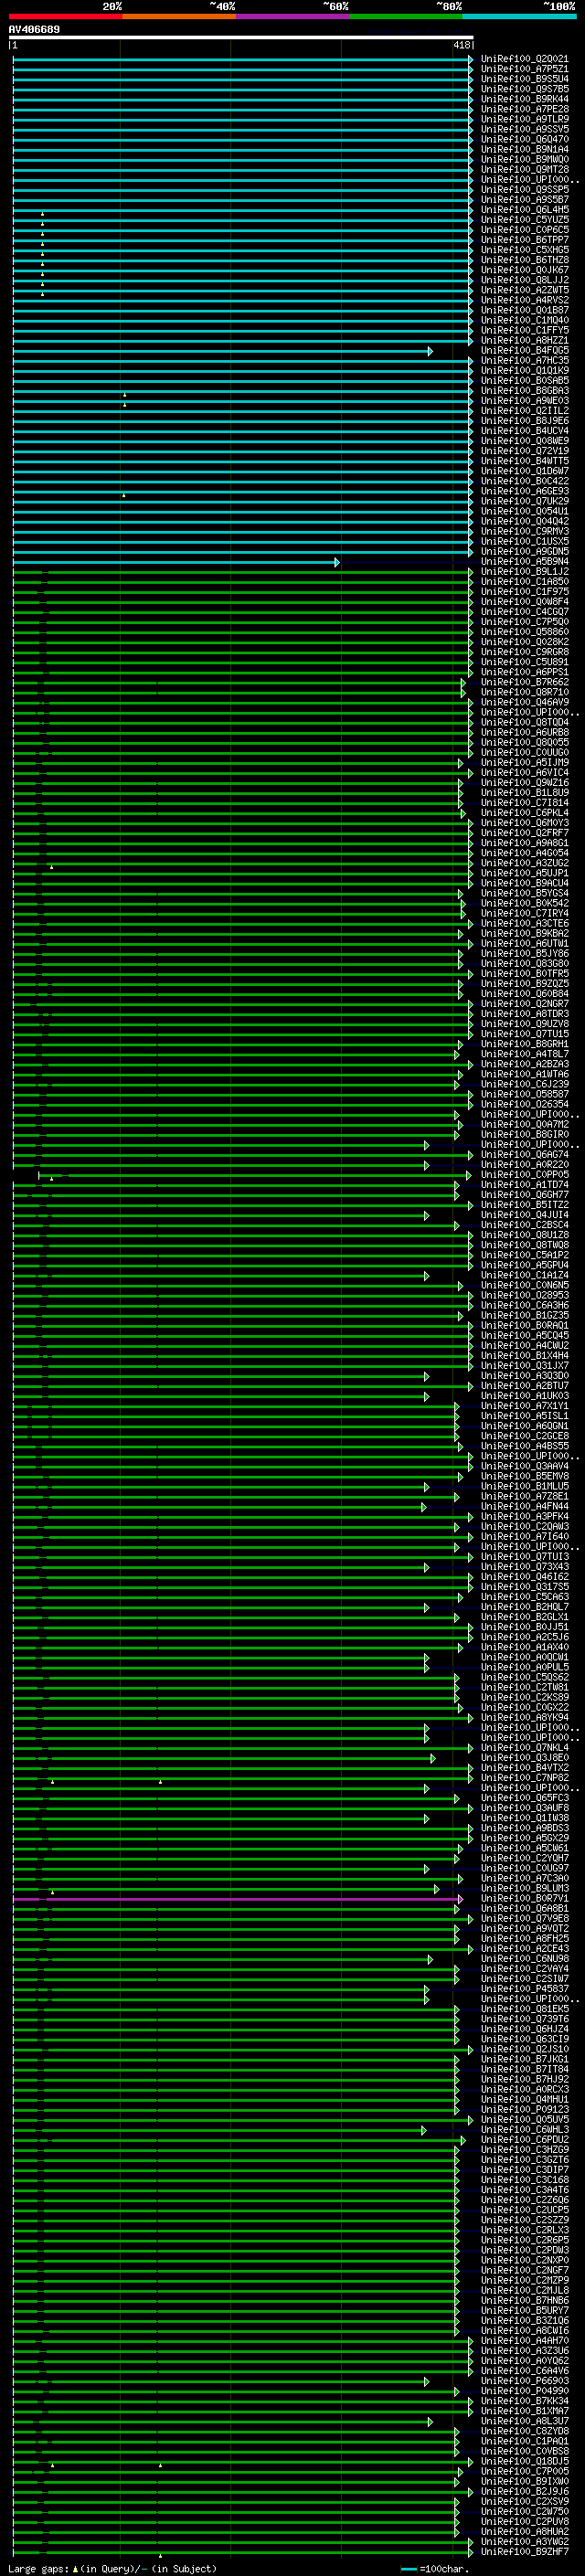Click the cyan ~100% identity legend segment
This screenshot has width=585, height=2576.
tap(519, 16)
